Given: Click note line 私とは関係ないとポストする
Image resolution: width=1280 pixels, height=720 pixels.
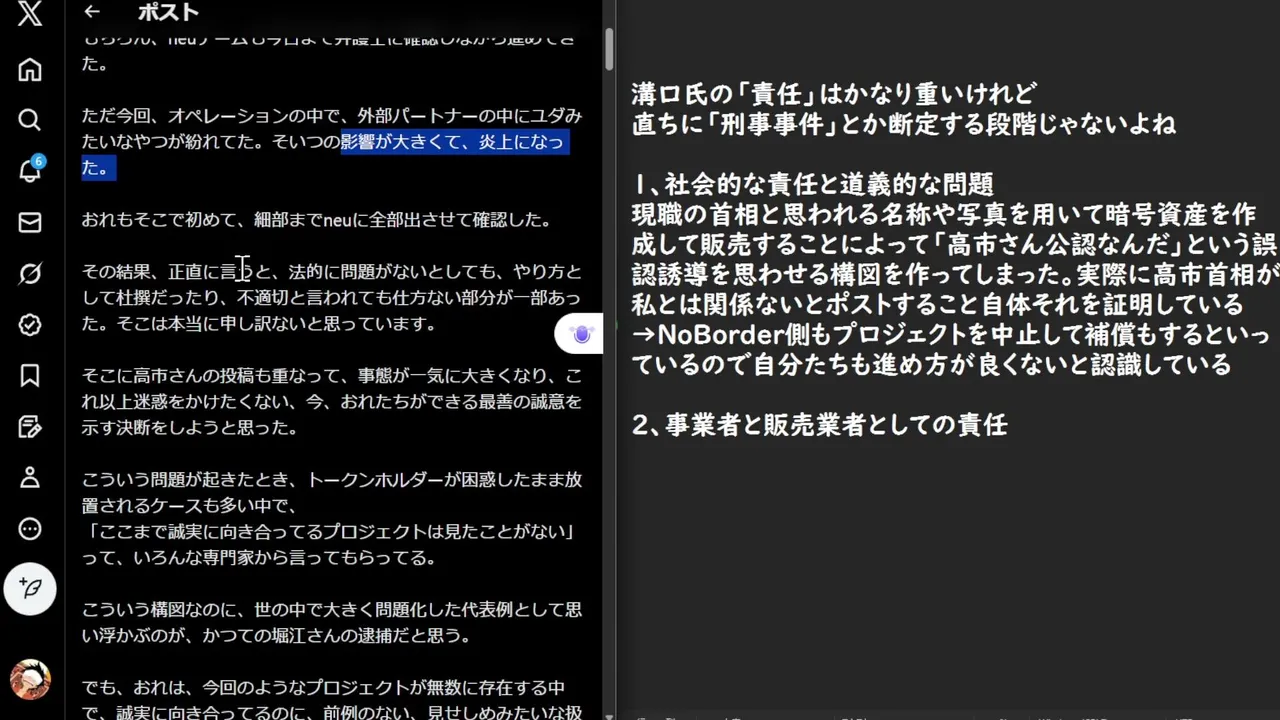Looking at the screenshot, I should click(x=937, y=304).
